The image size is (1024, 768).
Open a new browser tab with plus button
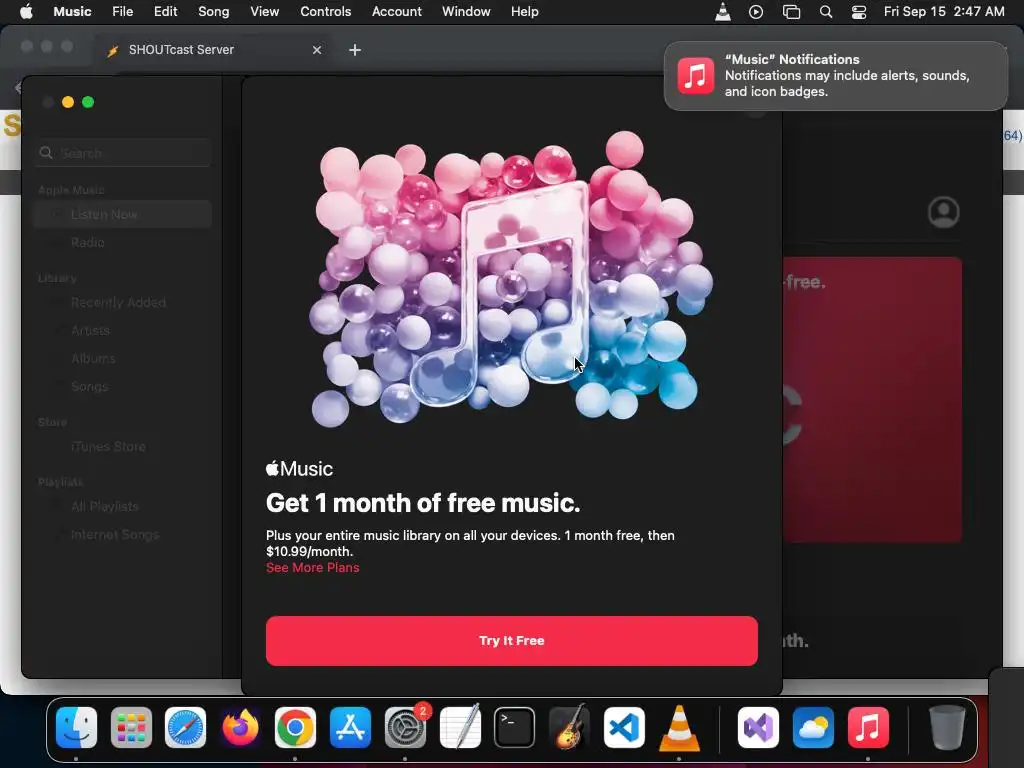point(355,50)
